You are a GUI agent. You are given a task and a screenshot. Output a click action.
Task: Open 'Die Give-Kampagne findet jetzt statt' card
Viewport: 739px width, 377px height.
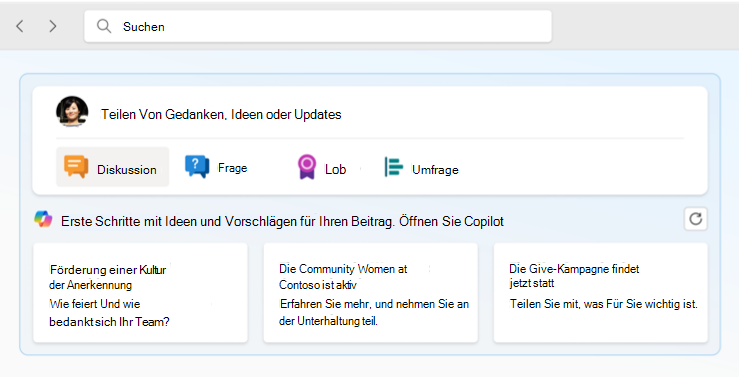600,293
